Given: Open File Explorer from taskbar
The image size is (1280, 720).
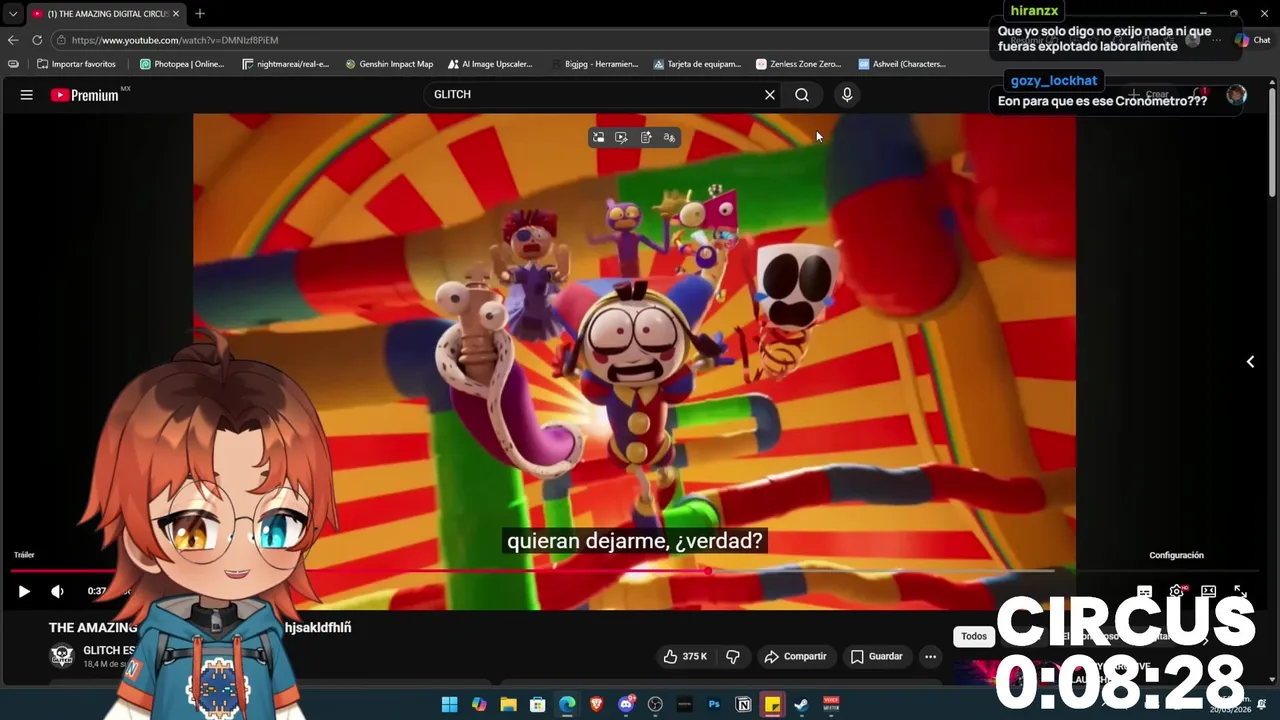Looking at the screenshot, I should point(508,705).
